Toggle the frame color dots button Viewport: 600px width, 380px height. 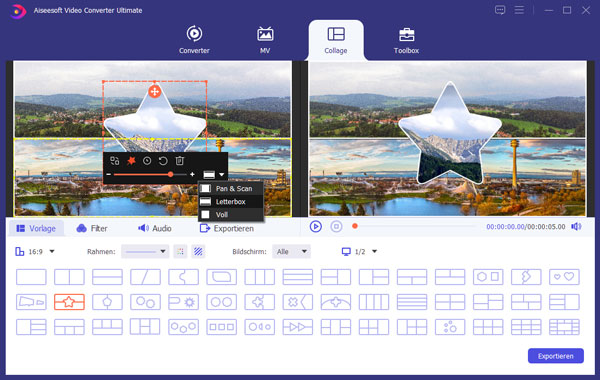180,251
